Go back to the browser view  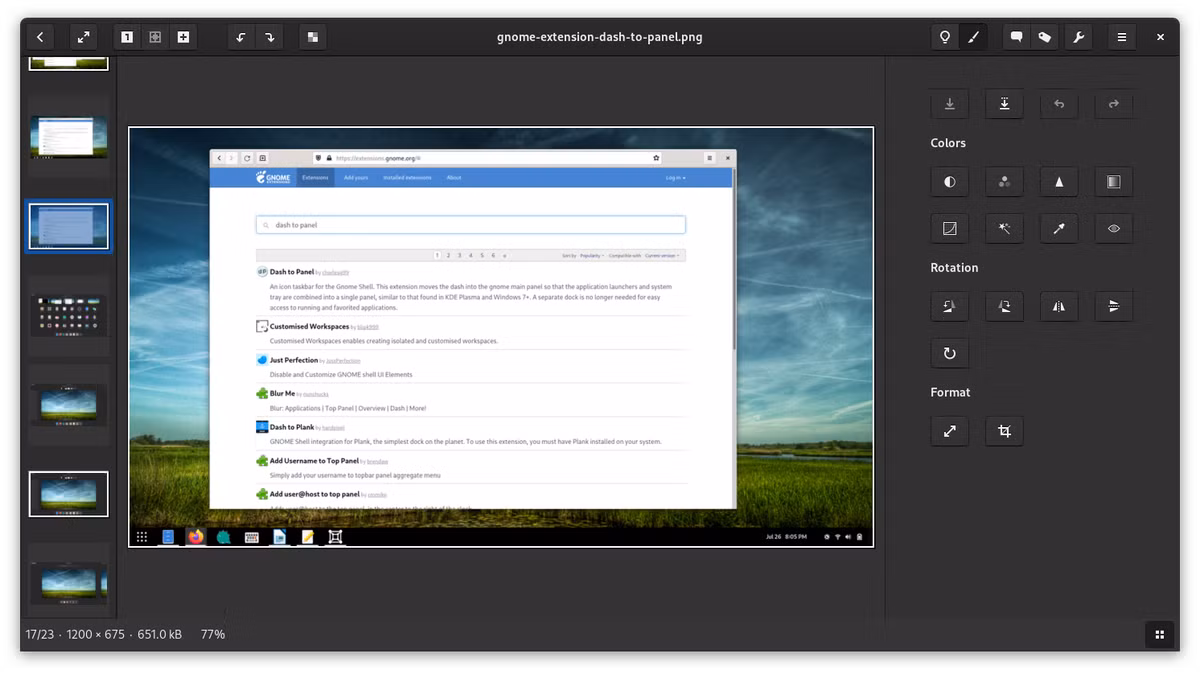point(40,37)
